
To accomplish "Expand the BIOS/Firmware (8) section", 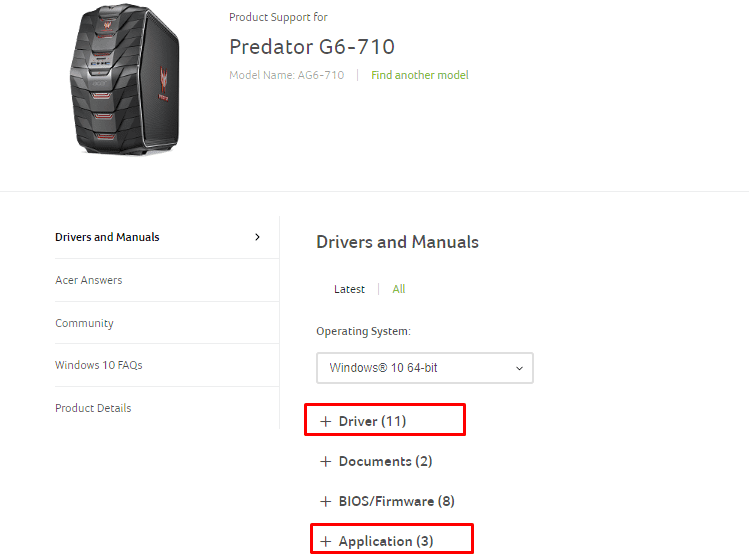I will [396, 501].
